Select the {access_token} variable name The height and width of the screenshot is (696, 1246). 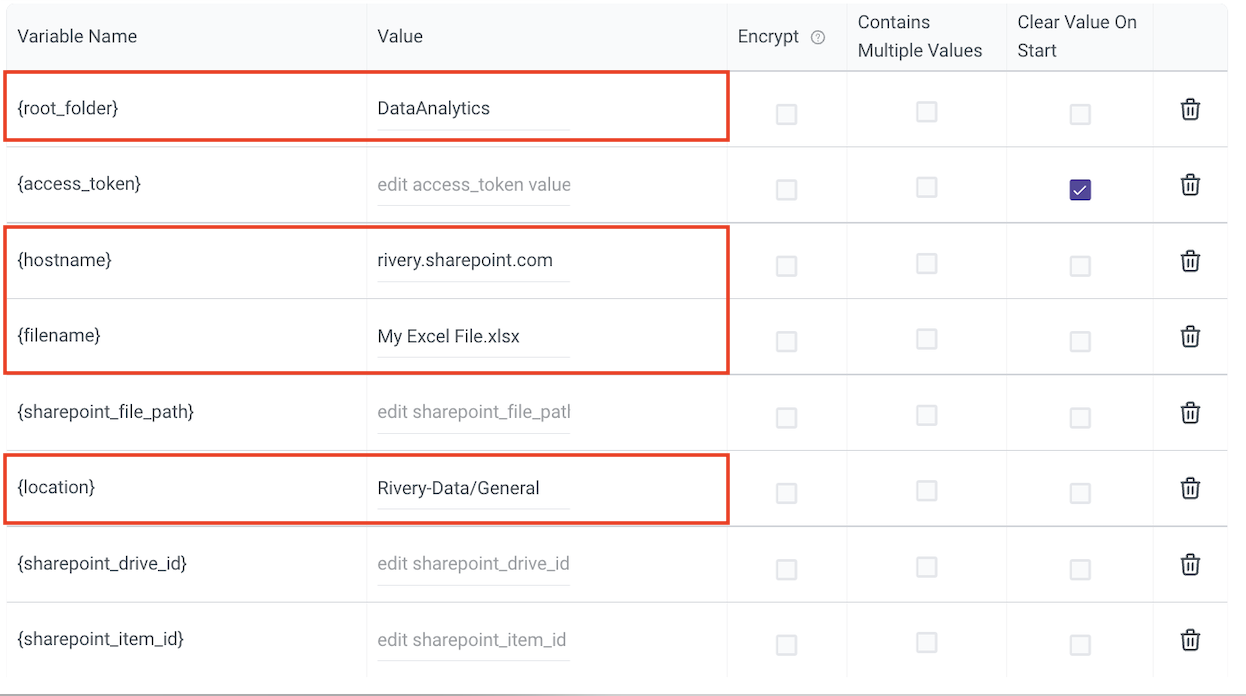pyautogui.click(x=79, y=184)
